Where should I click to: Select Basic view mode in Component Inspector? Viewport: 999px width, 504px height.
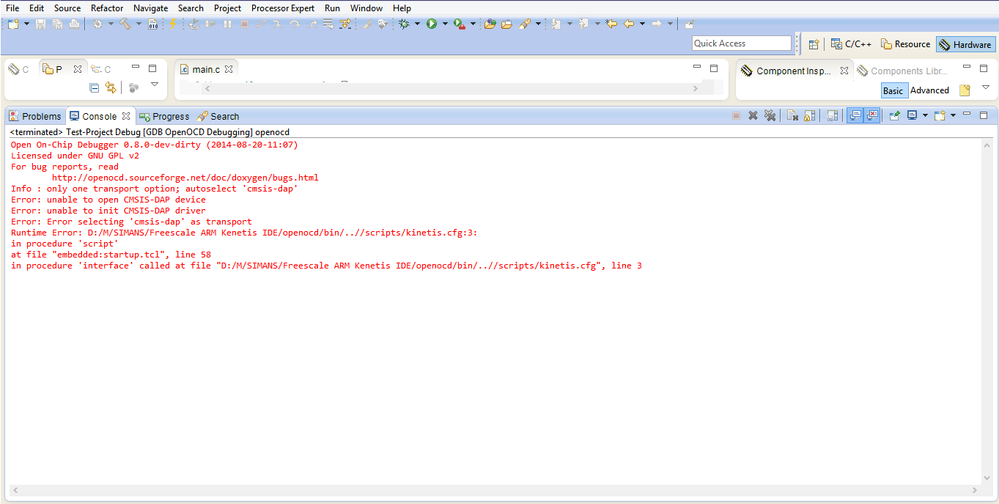pos(893,90)
